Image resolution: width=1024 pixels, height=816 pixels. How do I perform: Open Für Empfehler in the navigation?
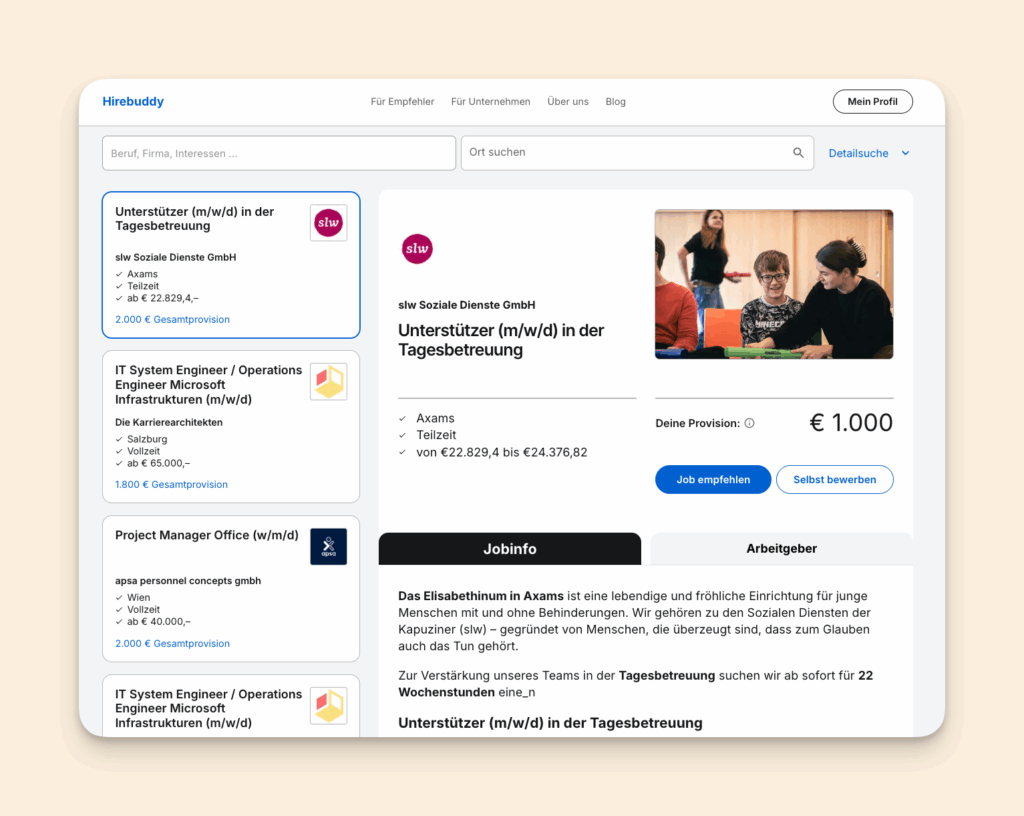click(x=402, y=102)
